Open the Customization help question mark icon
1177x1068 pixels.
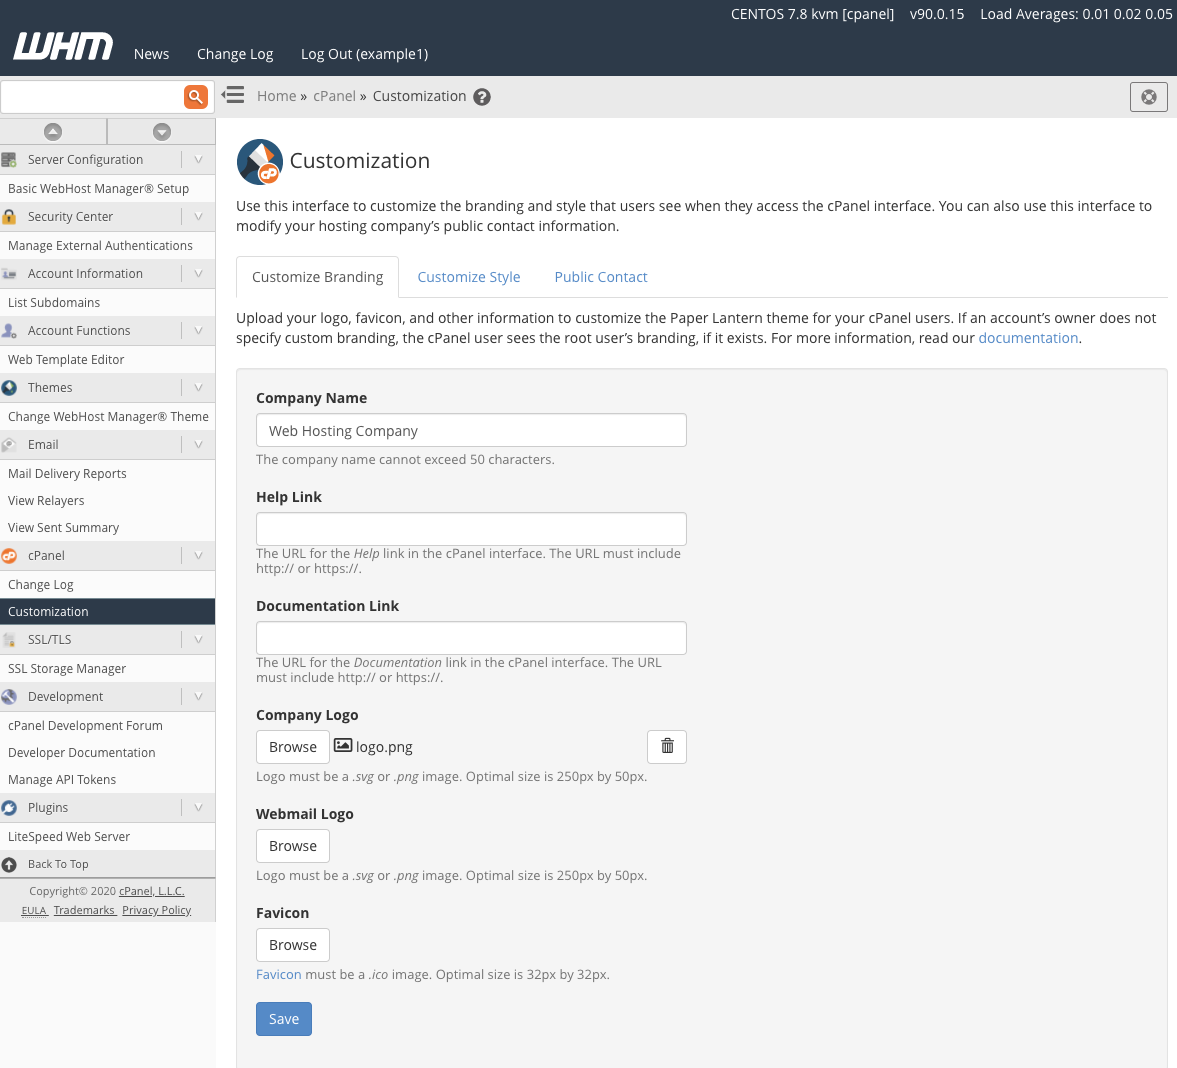pos(482,97)
